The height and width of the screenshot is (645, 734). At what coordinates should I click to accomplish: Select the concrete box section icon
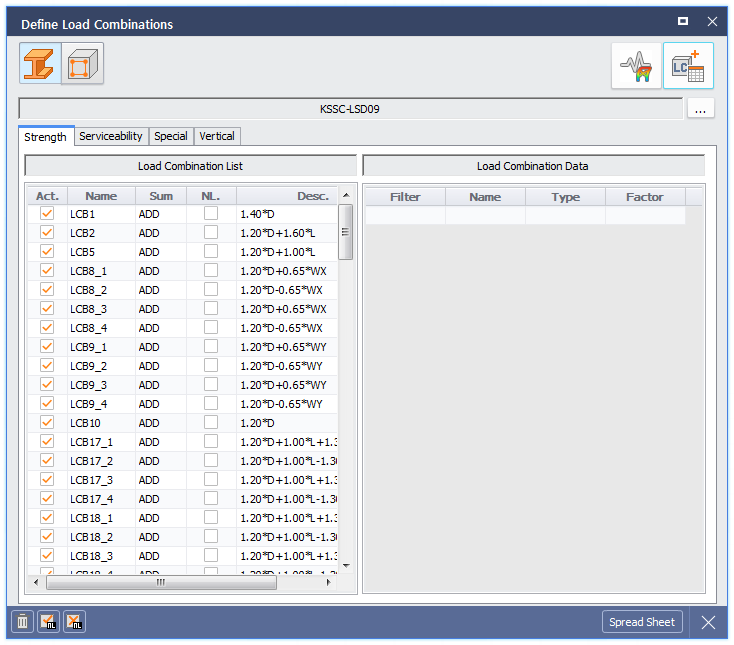[x=82, y=64]
